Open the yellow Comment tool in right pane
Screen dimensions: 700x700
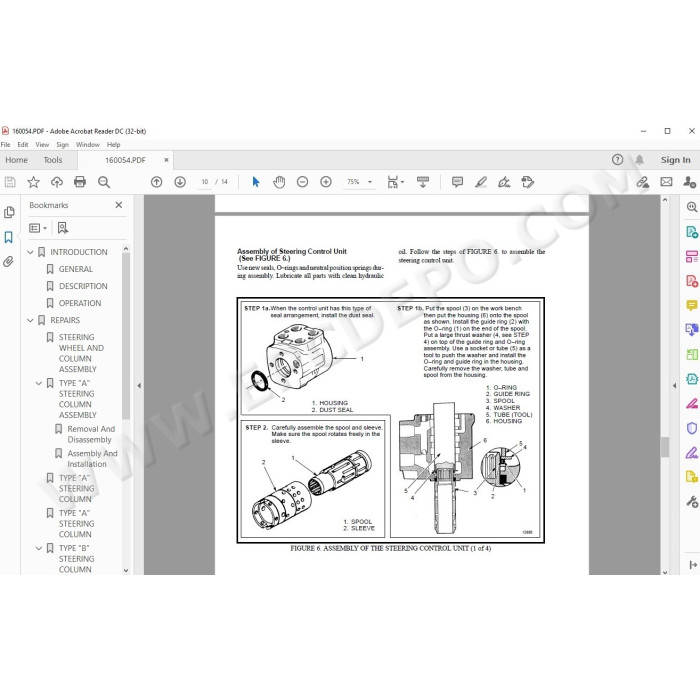(x=692, y=306)
